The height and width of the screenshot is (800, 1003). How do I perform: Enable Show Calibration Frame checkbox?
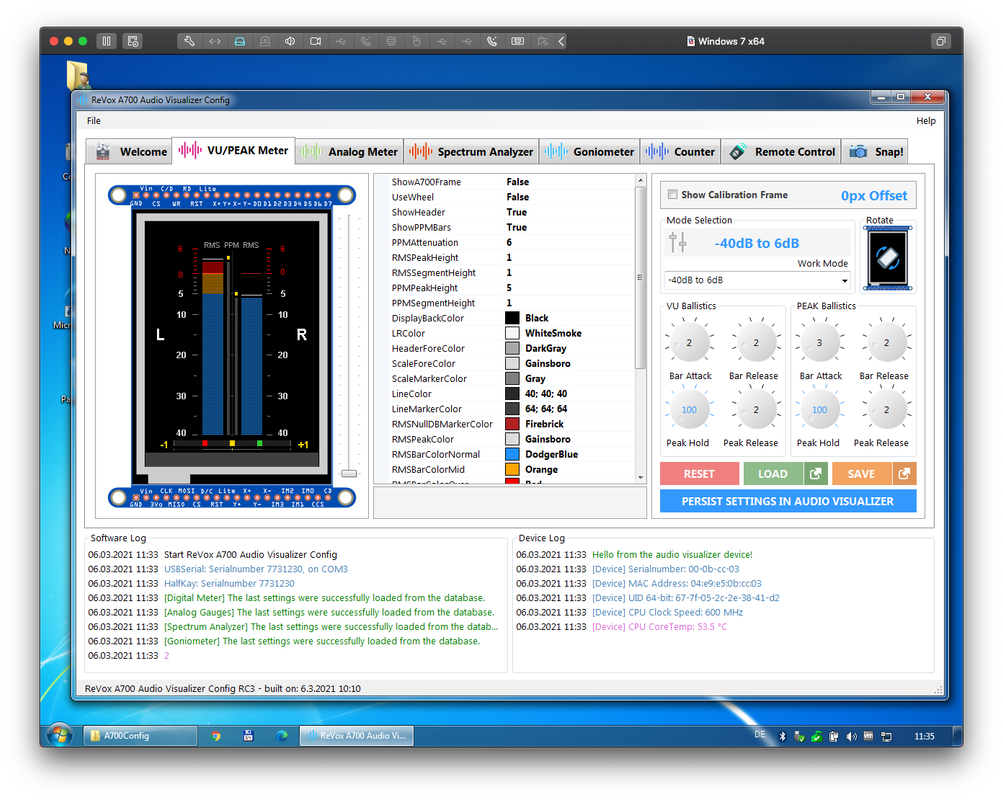pos(672,194)
